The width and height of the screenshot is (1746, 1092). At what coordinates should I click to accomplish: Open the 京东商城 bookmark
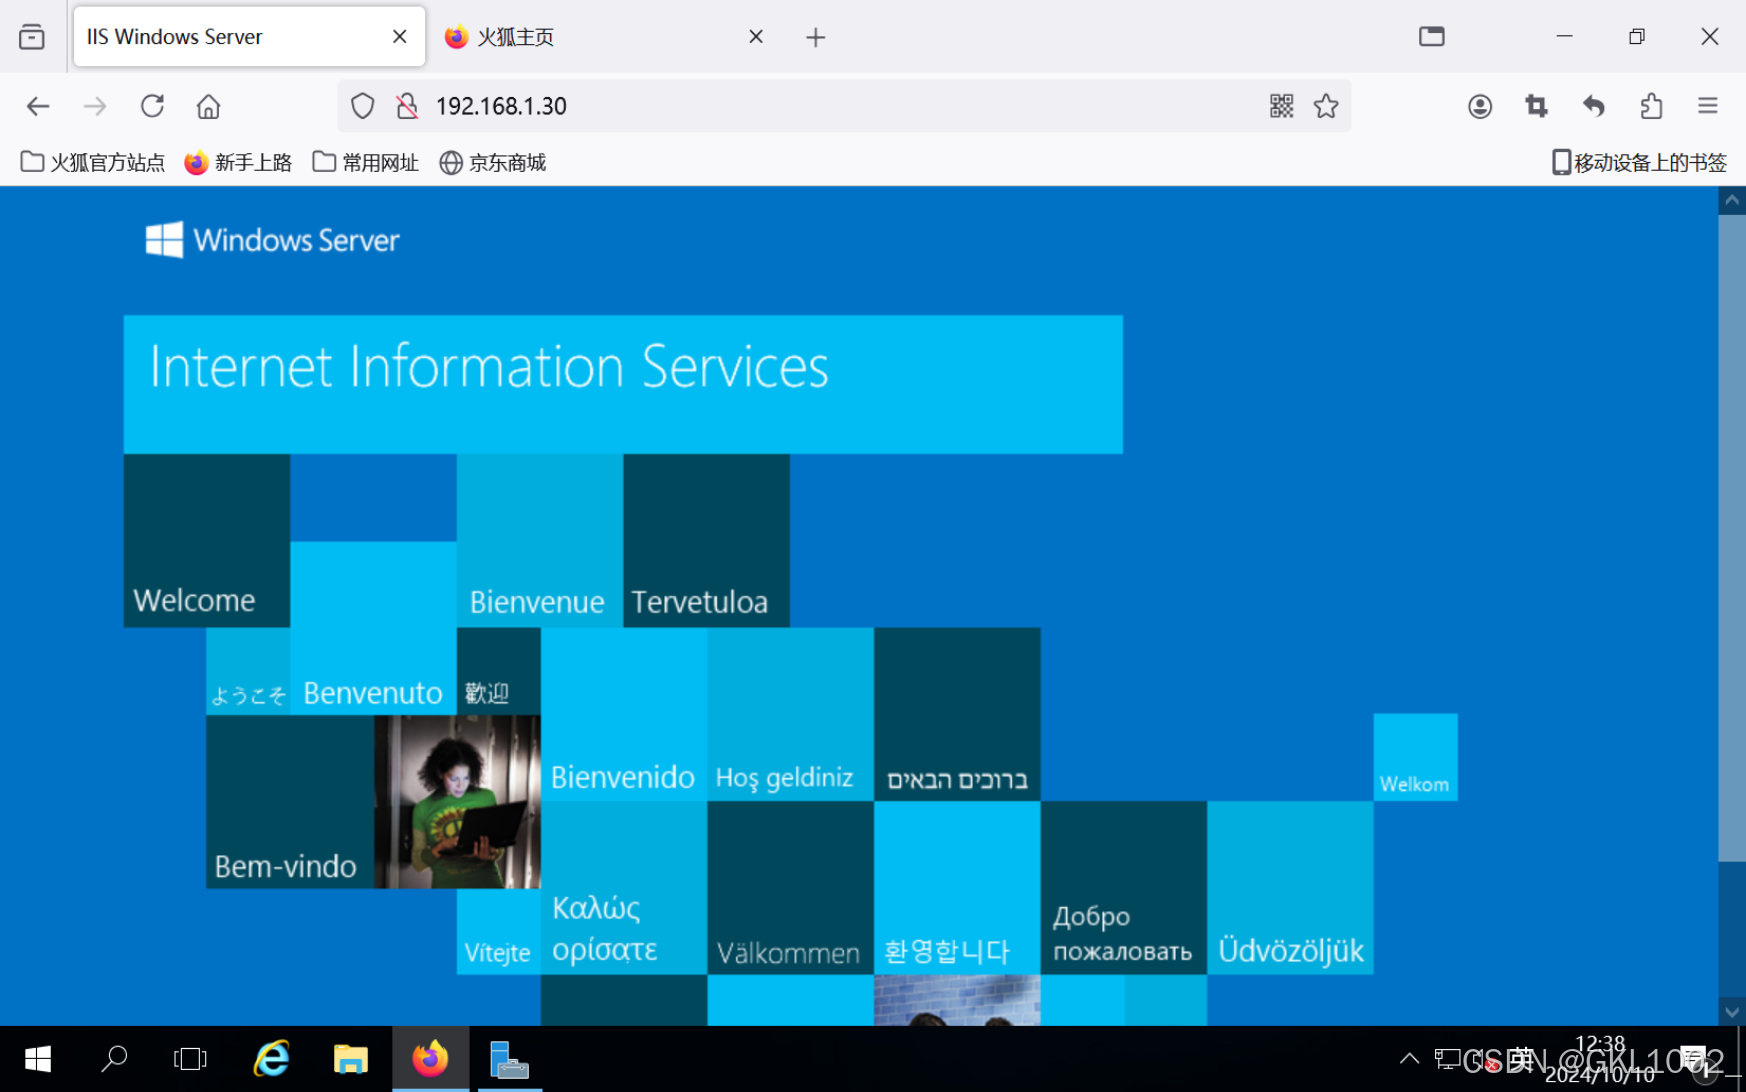tap(493, 162)
